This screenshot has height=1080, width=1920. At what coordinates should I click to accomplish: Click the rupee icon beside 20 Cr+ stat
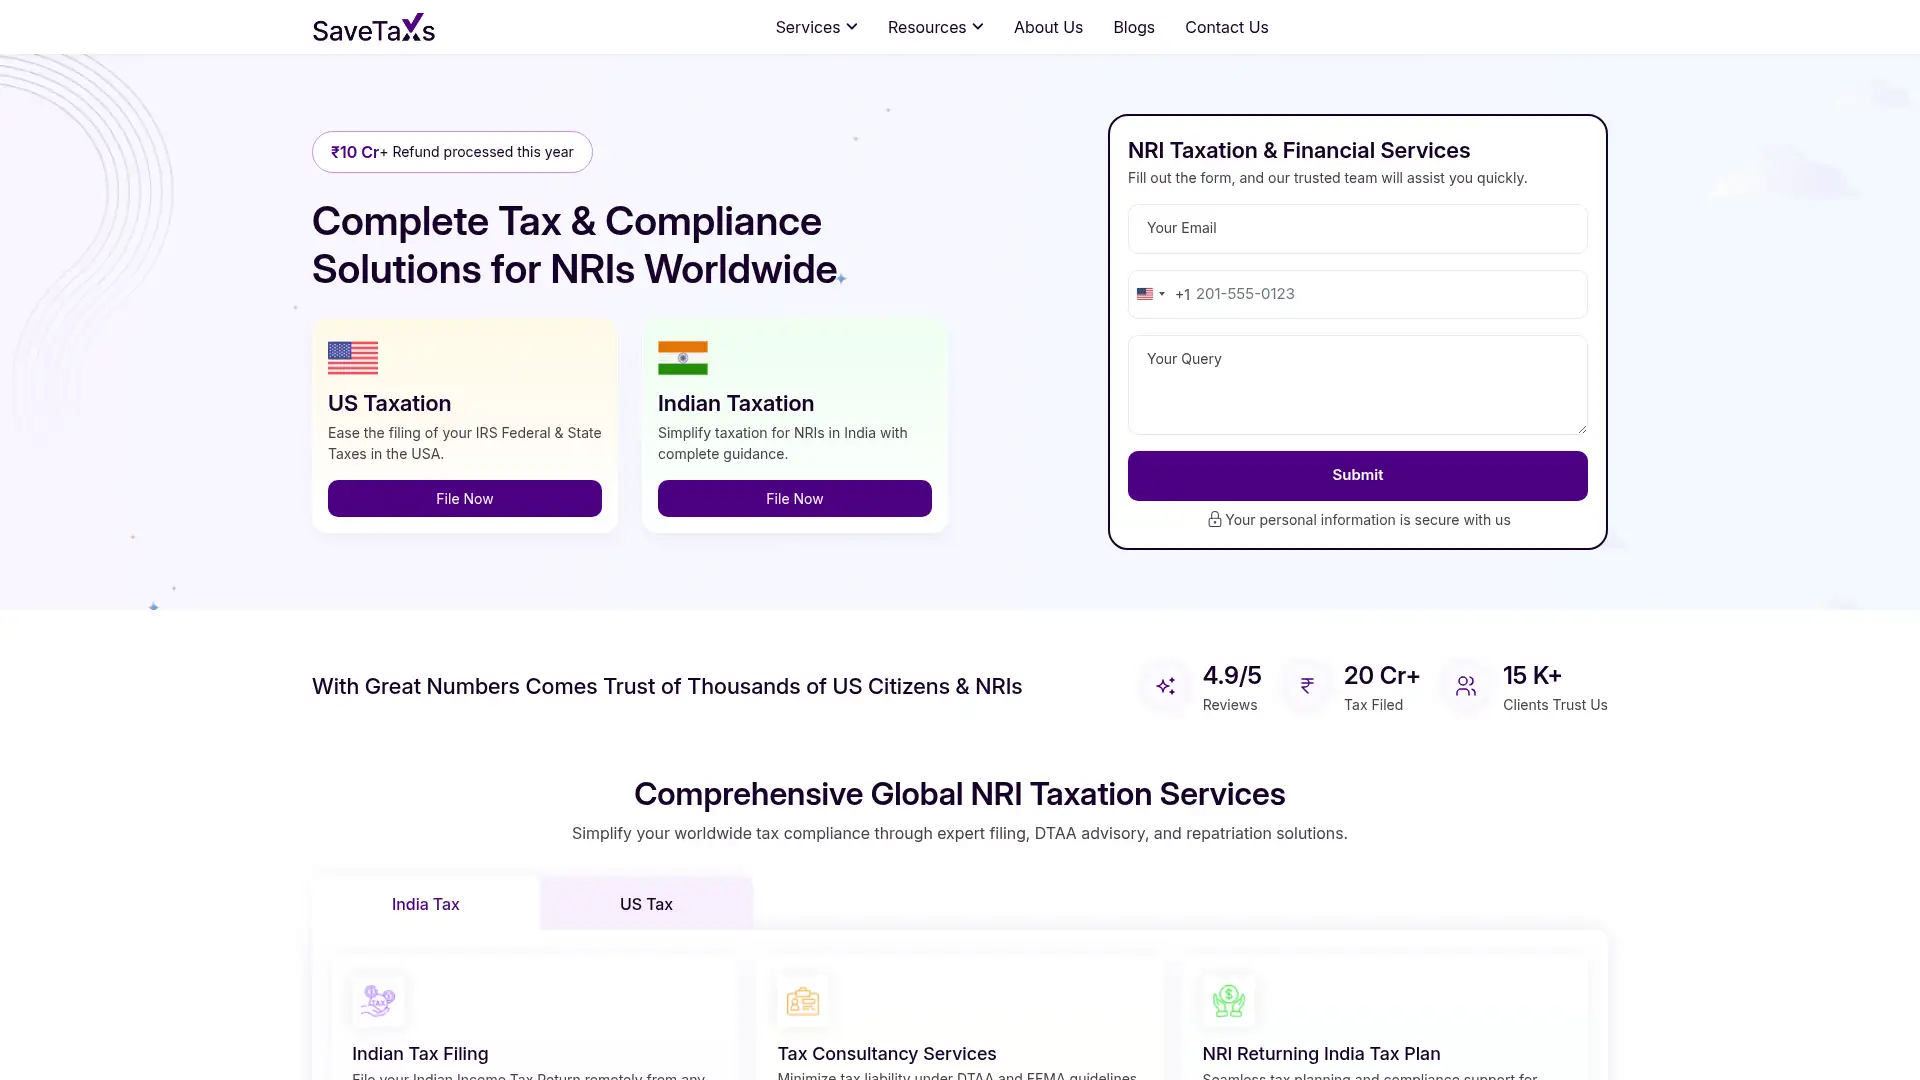pyautogui.click(x=1306, y=686)
